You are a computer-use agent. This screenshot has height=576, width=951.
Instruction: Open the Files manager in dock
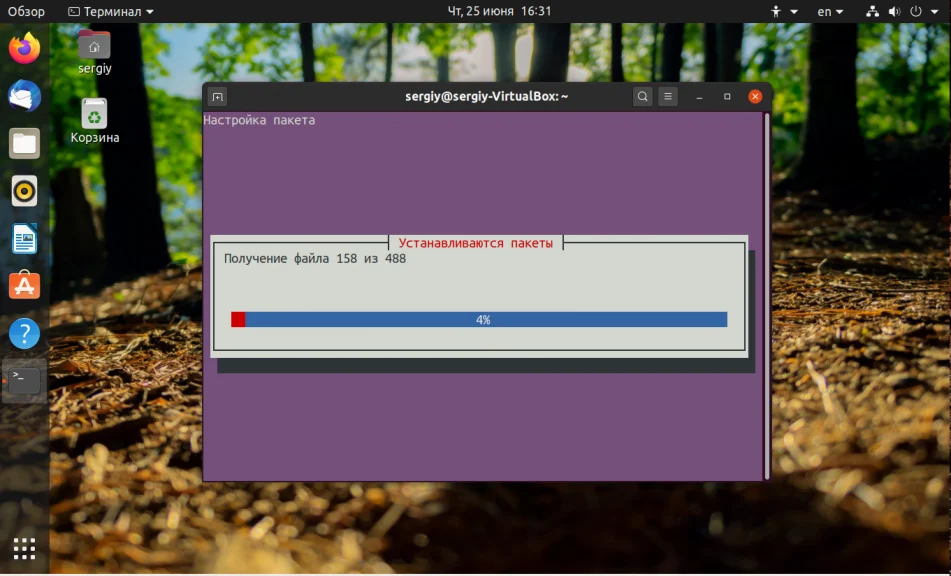[x=24, y=144]
